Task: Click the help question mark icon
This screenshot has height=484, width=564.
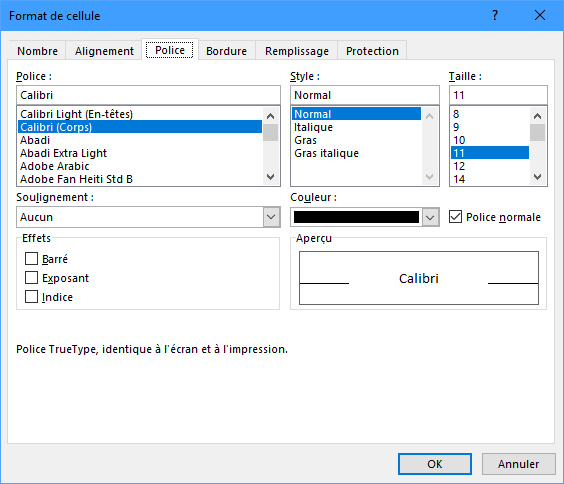Action: pyautogui.click(x=495, y=15)
